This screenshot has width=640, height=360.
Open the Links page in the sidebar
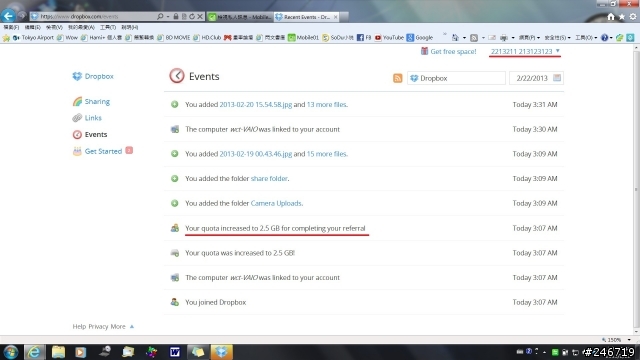[x=93, y=118]
